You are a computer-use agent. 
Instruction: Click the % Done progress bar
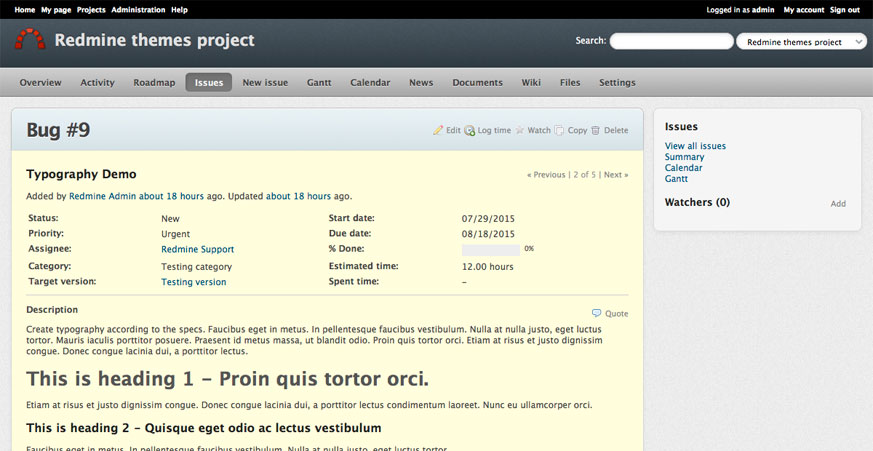click(x=491, y=249)
